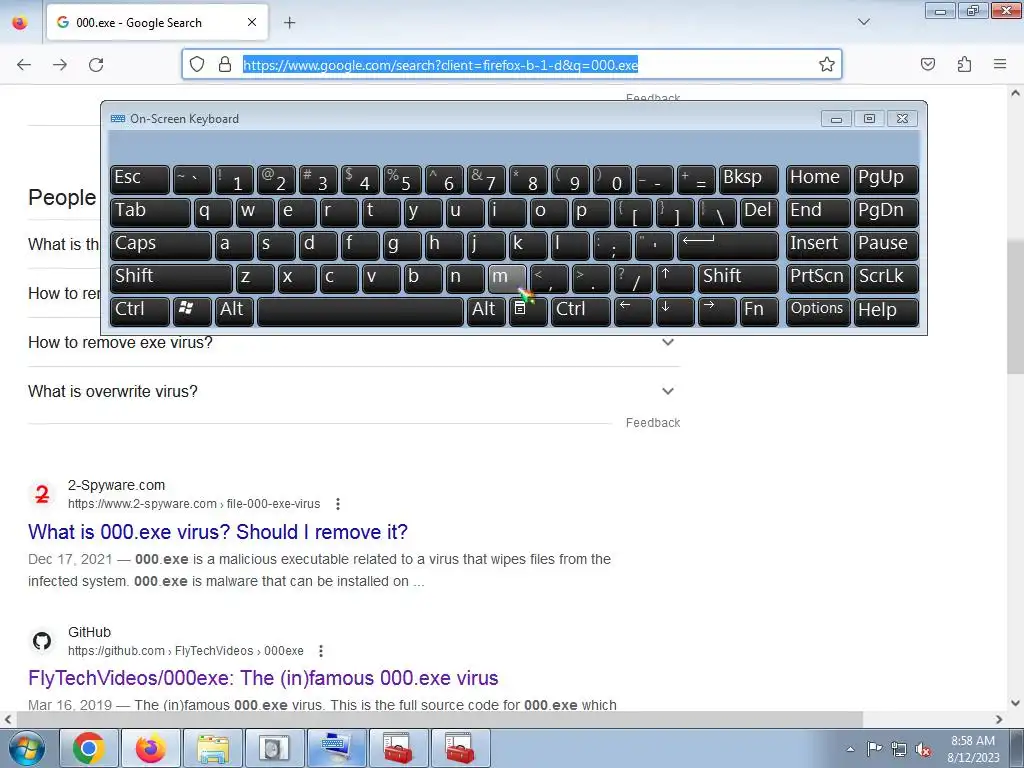The width and height of the screenshot is (1024, 768).
Task: Click the down arrow key on keyboard
Action: point(675,310)
